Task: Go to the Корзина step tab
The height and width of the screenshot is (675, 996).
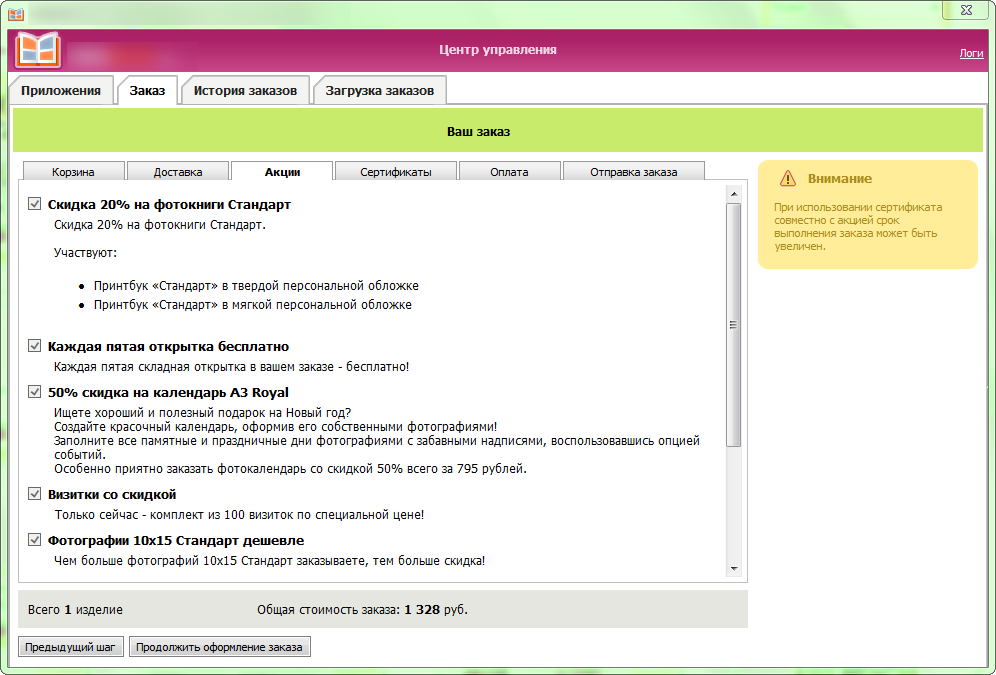Action: pyautogui.click(x=74, y=172)
